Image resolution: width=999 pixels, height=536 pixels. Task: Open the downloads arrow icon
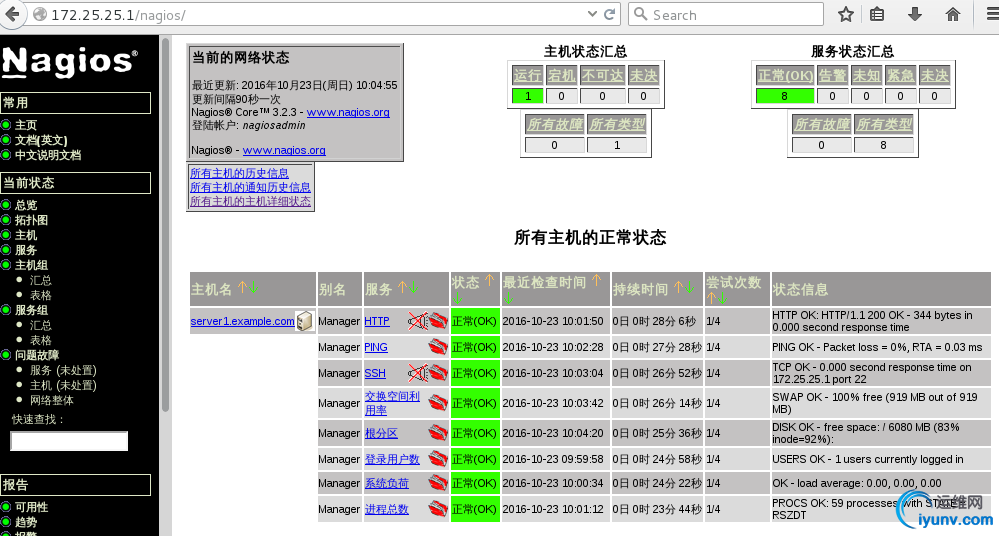point(915,15)
